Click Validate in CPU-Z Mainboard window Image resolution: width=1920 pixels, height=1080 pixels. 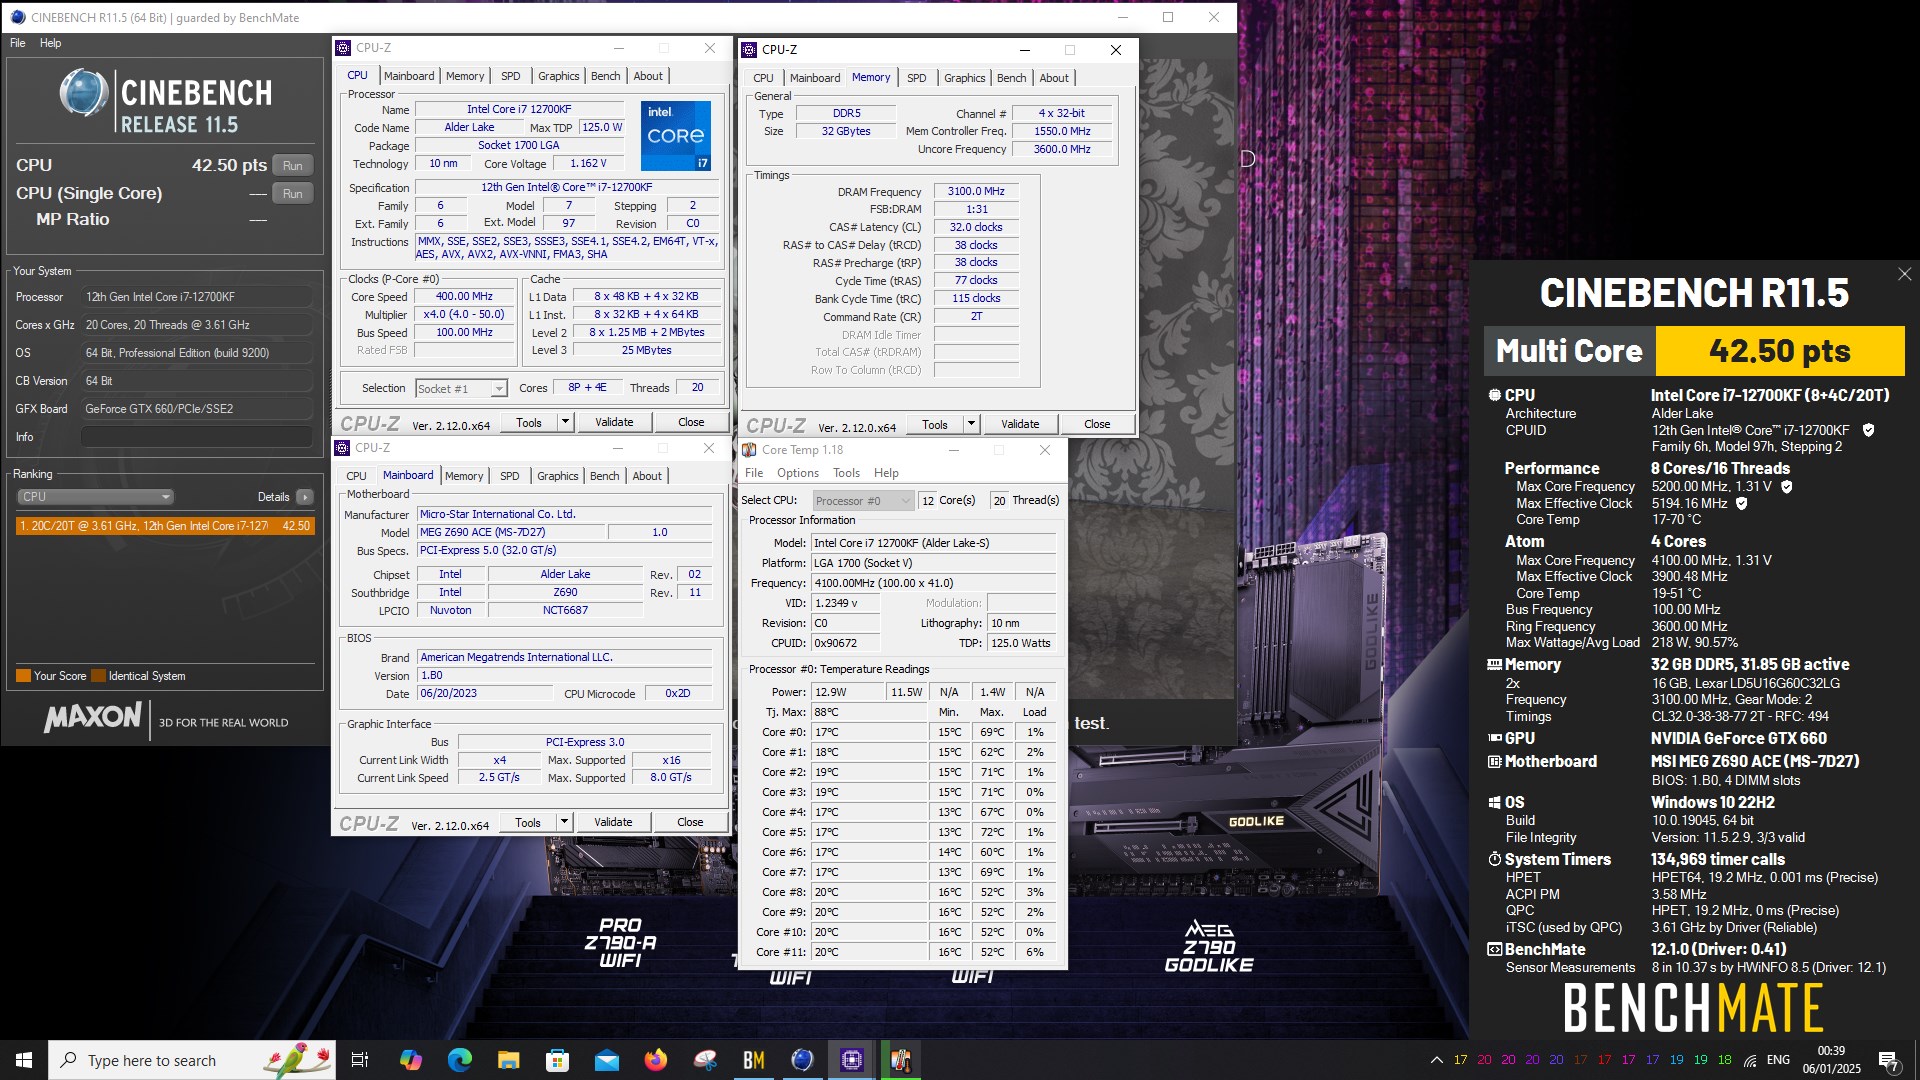coord(613,822)
